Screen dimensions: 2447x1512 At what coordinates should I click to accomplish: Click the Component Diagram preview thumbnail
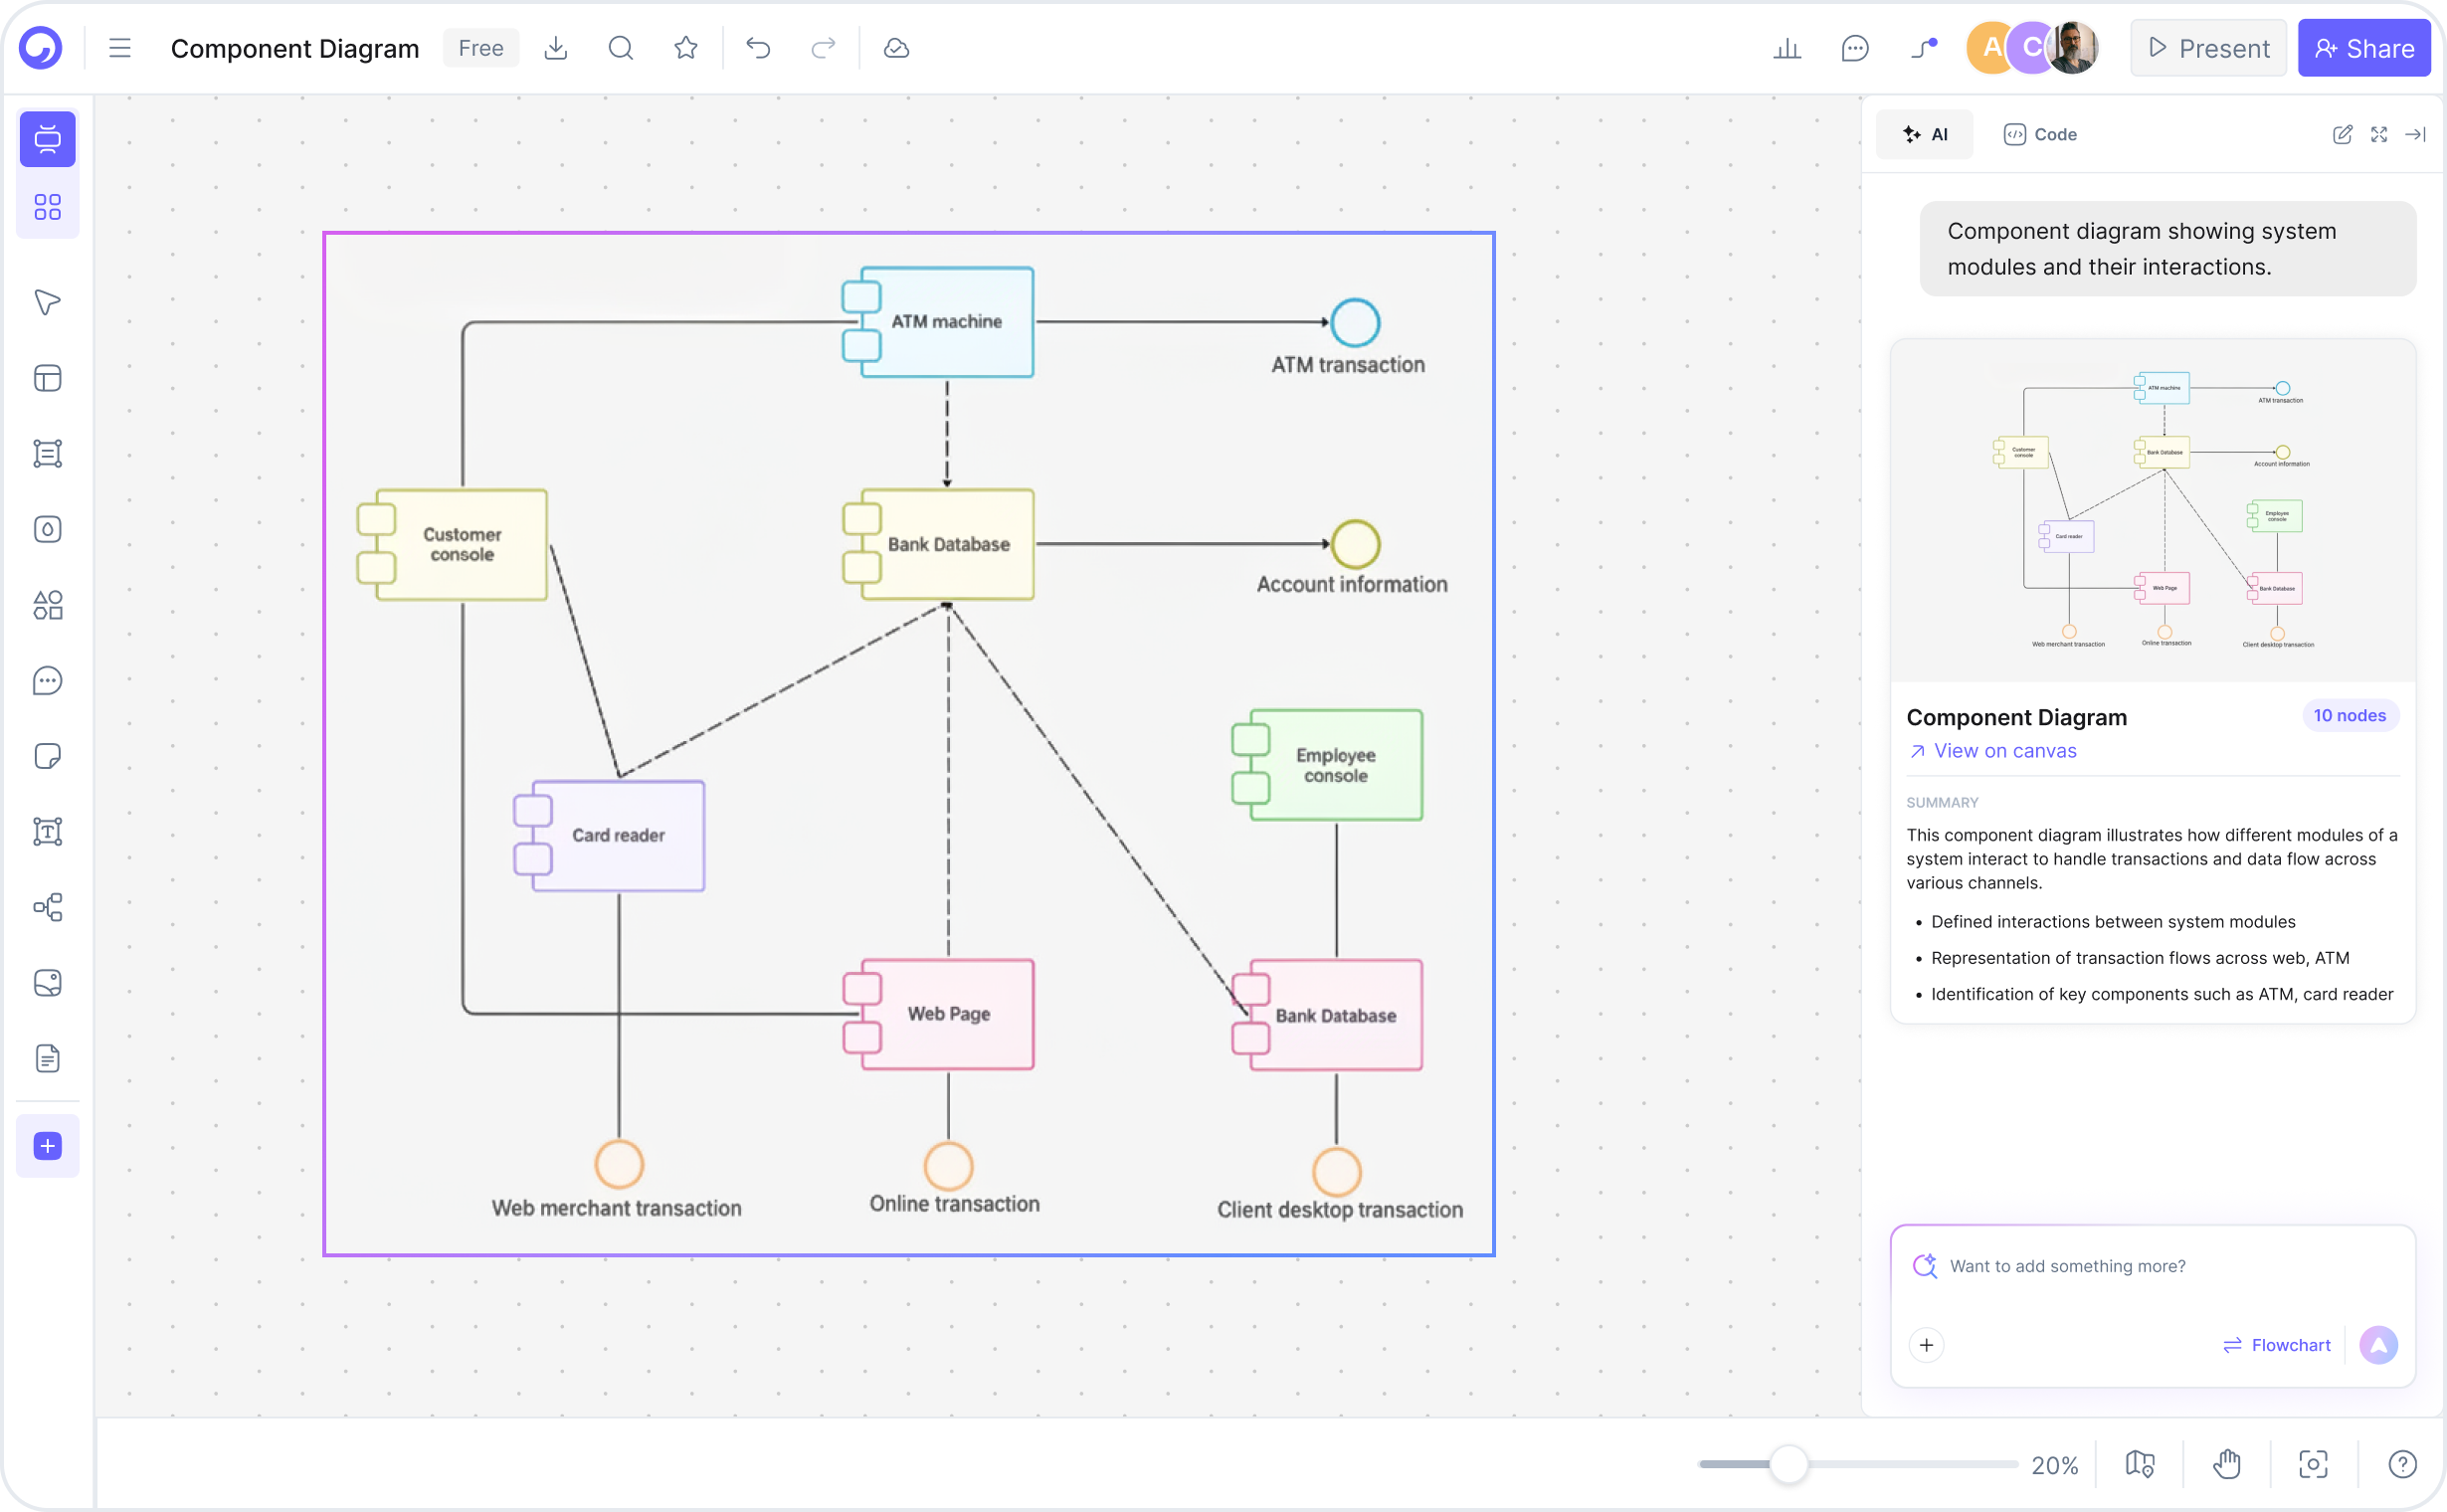[x=2153, y=511]
